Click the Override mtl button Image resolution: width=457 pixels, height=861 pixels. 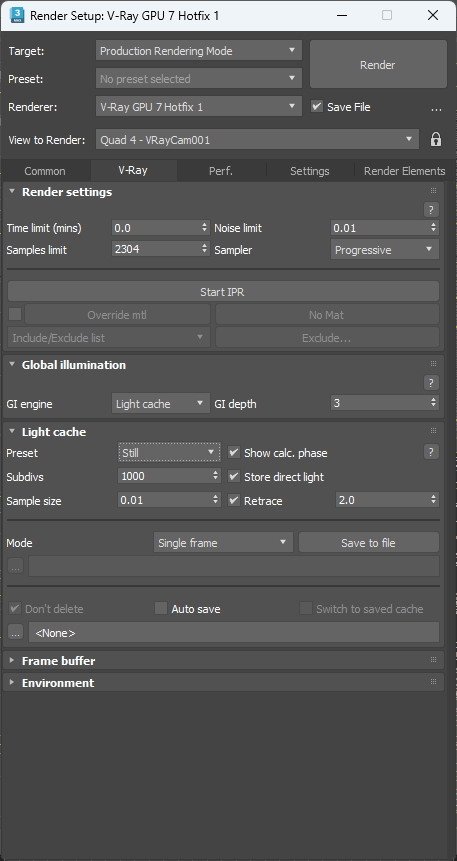point(117,315)
